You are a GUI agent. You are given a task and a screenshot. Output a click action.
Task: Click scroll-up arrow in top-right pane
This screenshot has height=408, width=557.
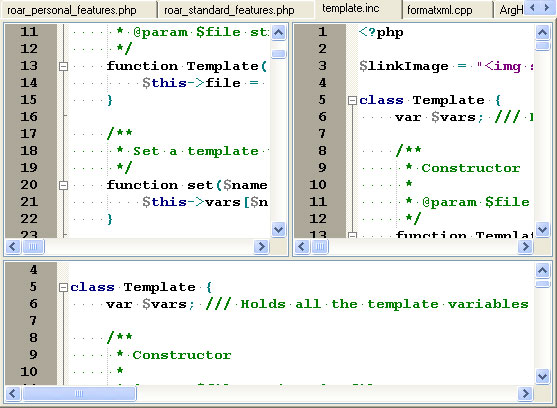[542, 33]
